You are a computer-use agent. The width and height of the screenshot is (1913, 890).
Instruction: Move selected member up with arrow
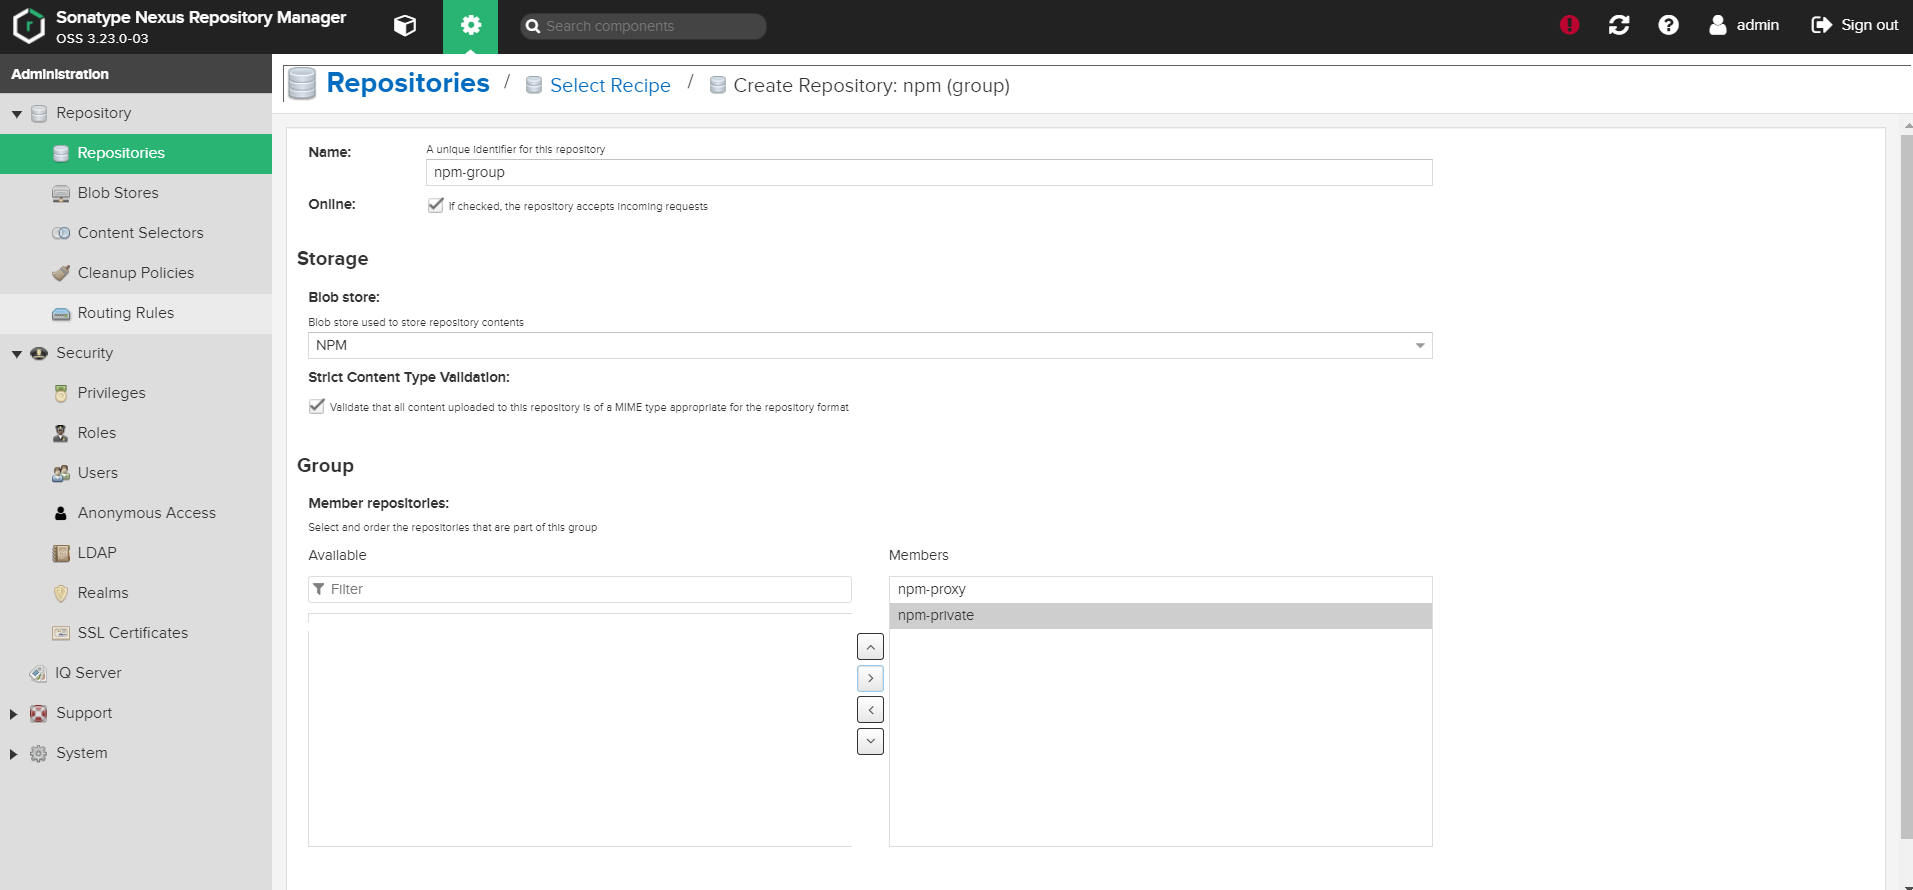click(870, 647)
